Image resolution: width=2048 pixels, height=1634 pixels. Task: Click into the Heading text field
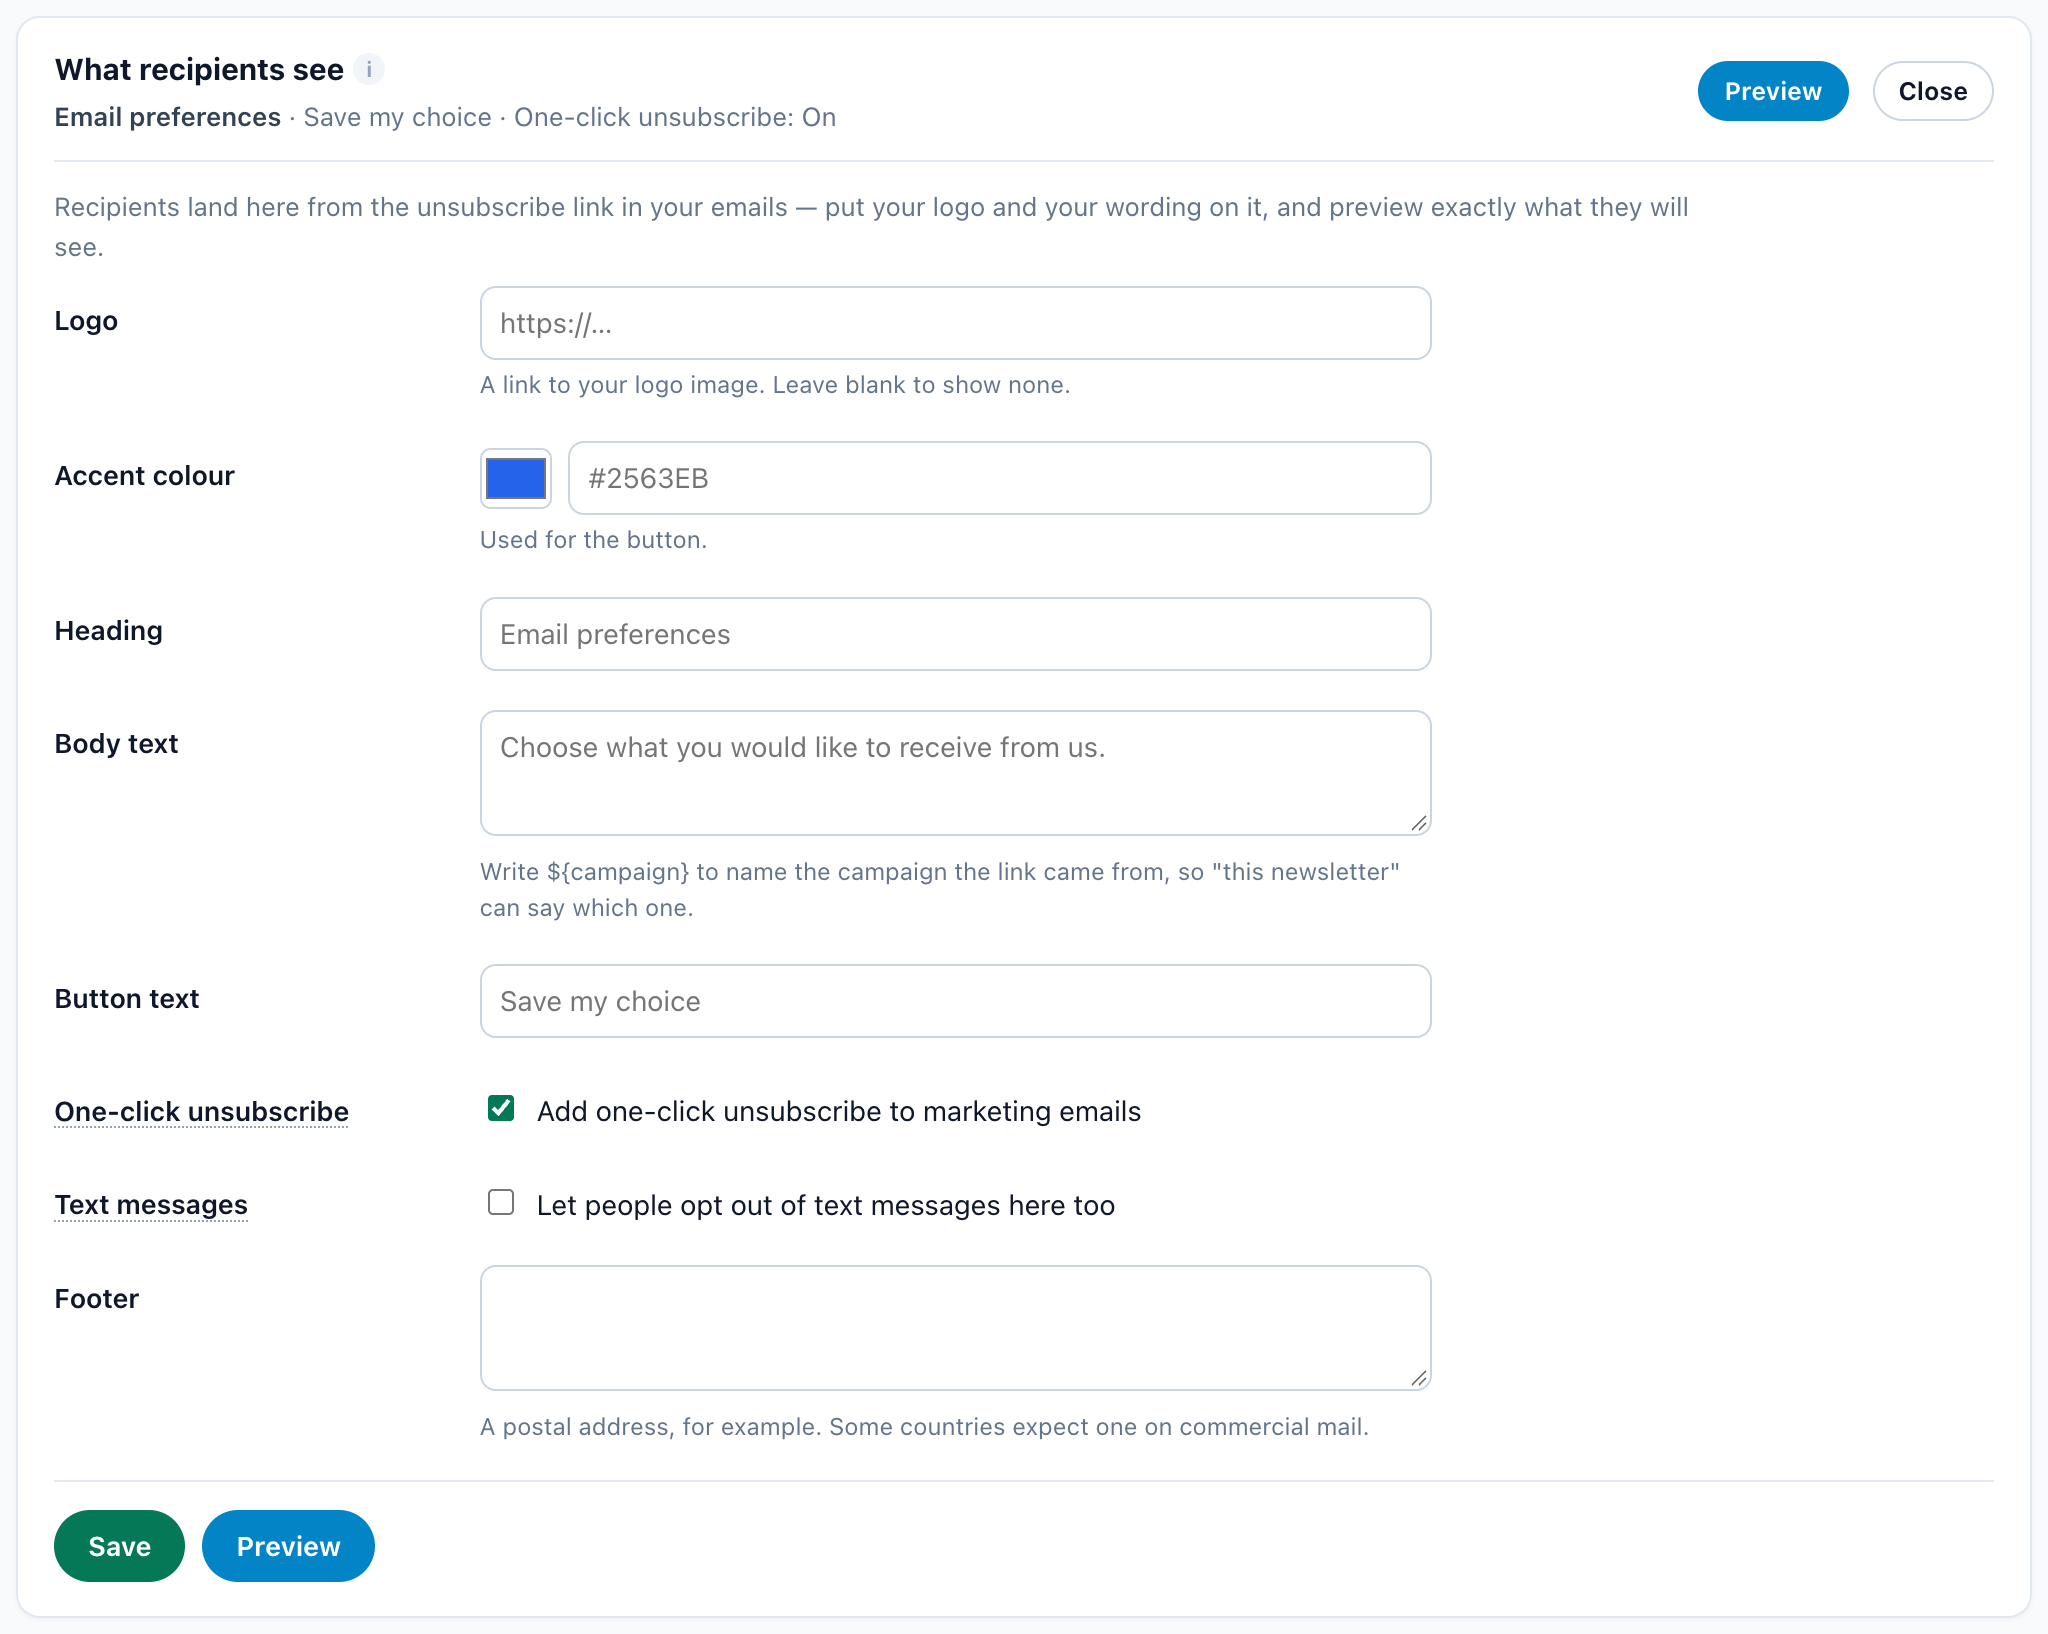click(x=955, y=634)
